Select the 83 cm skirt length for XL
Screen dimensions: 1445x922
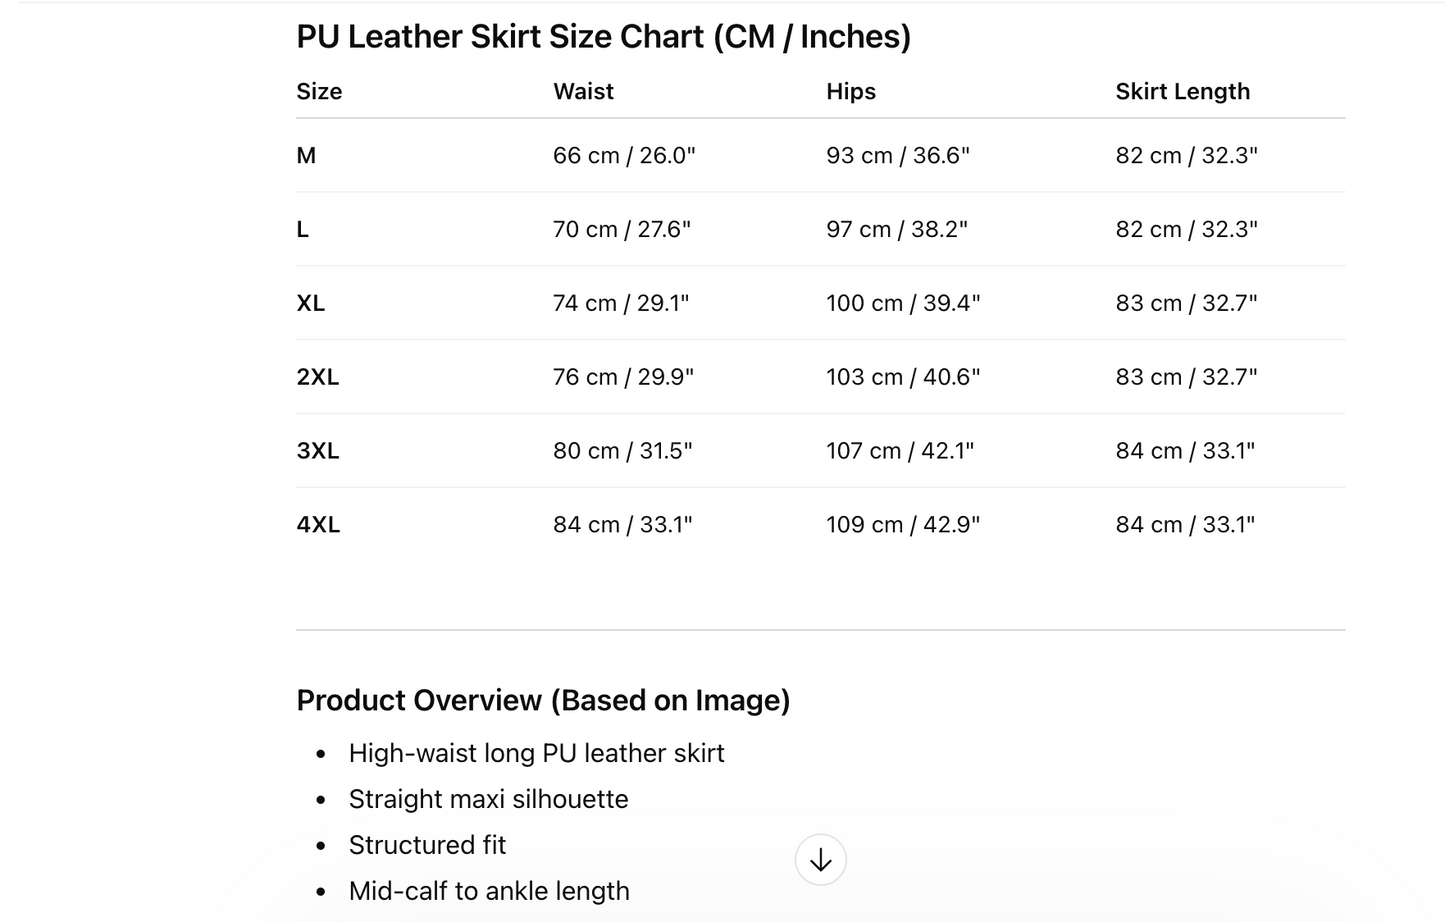point(1188,302)
